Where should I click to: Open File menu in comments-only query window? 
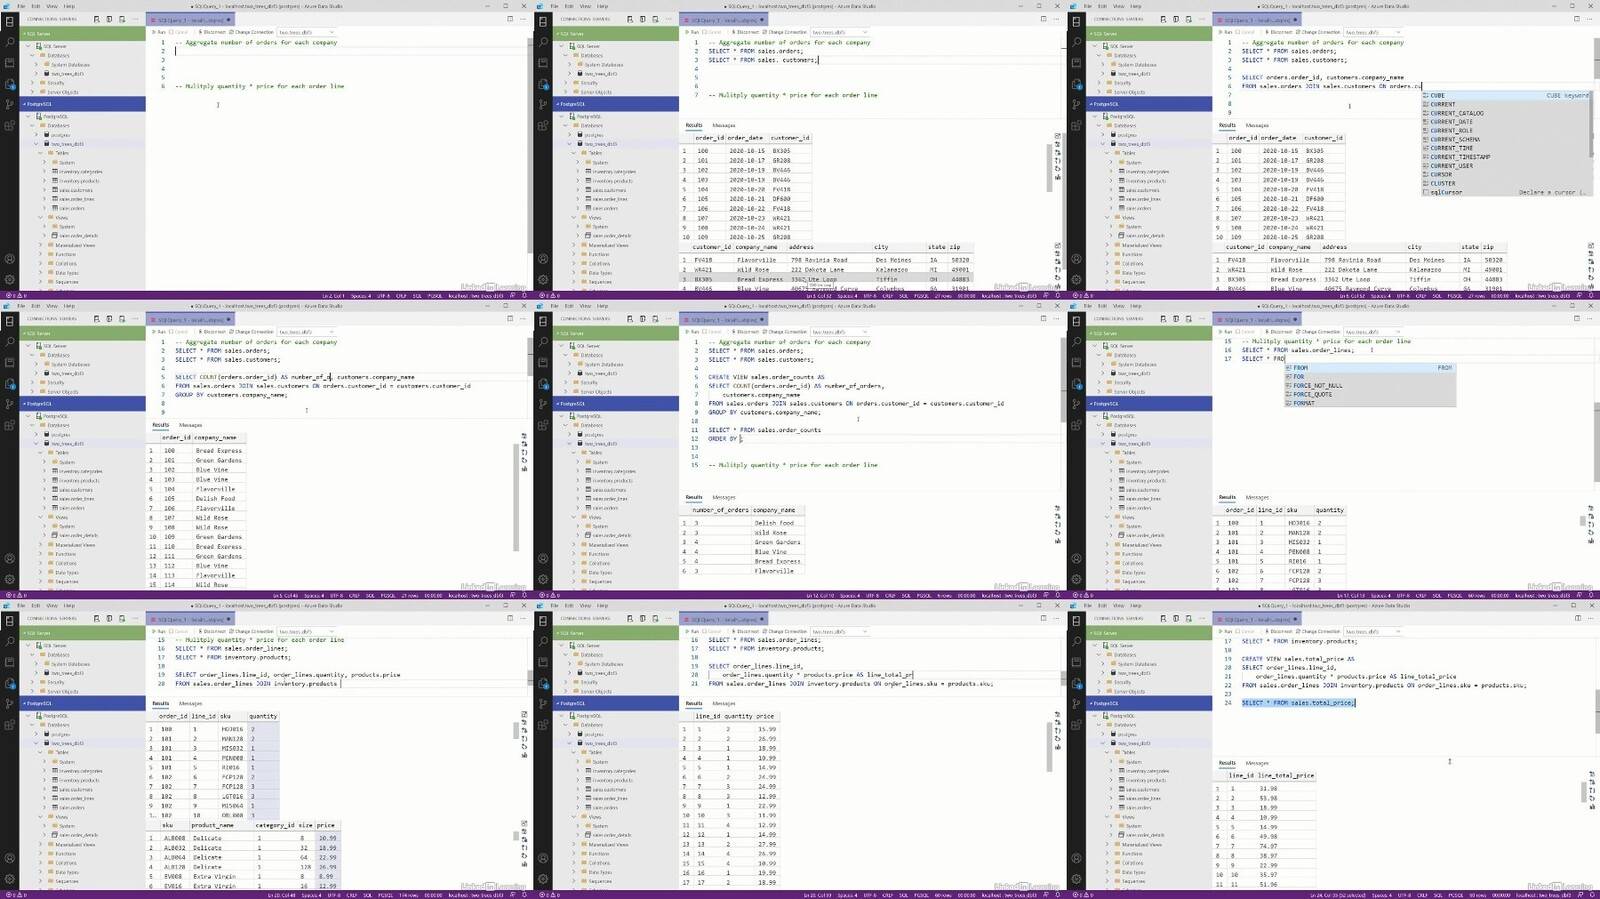point(21,6)
